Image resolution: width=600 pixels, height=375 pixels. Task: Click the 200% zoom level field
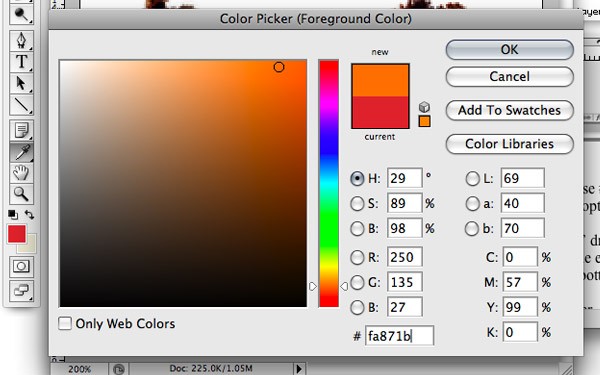[x=79, y=369]
